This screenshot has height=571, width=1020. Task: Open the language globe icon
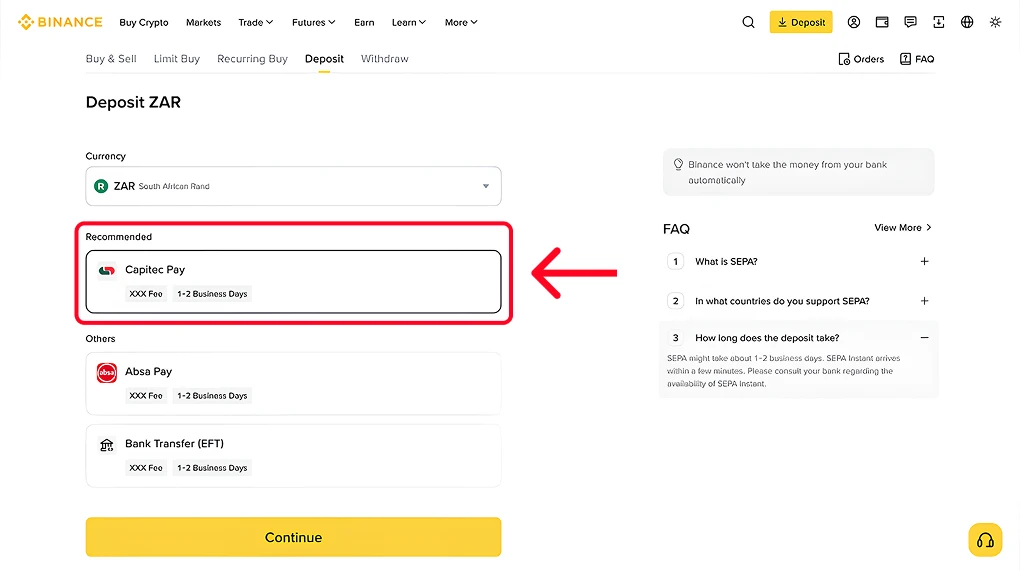[x=967, y=22]
